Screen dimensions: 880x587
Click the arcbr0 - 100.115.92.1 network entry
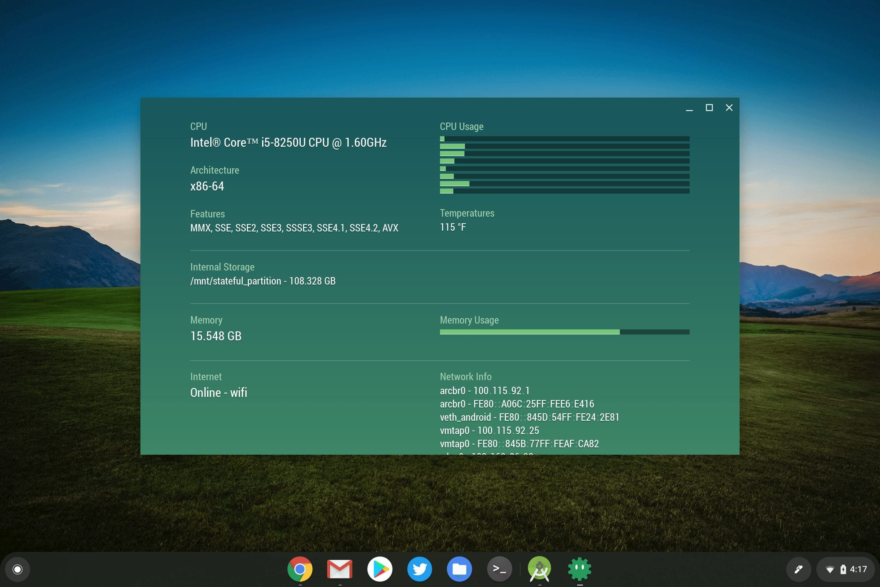[x=484, y=391]
